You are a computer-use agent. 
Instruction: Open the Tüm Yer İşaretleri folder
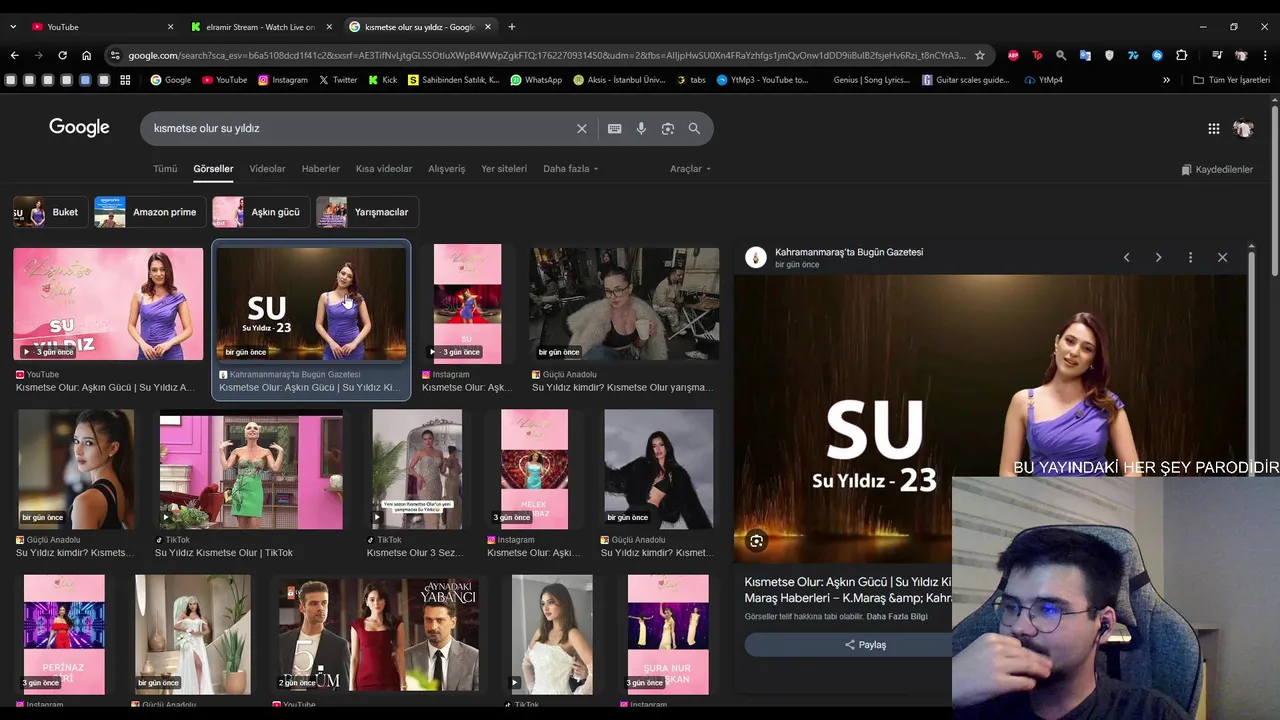pos(1231,80)
